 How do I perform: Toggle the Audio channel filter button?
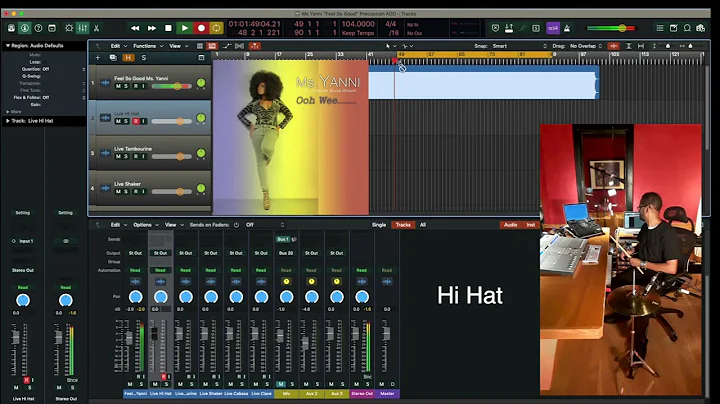tap(511, 225)
